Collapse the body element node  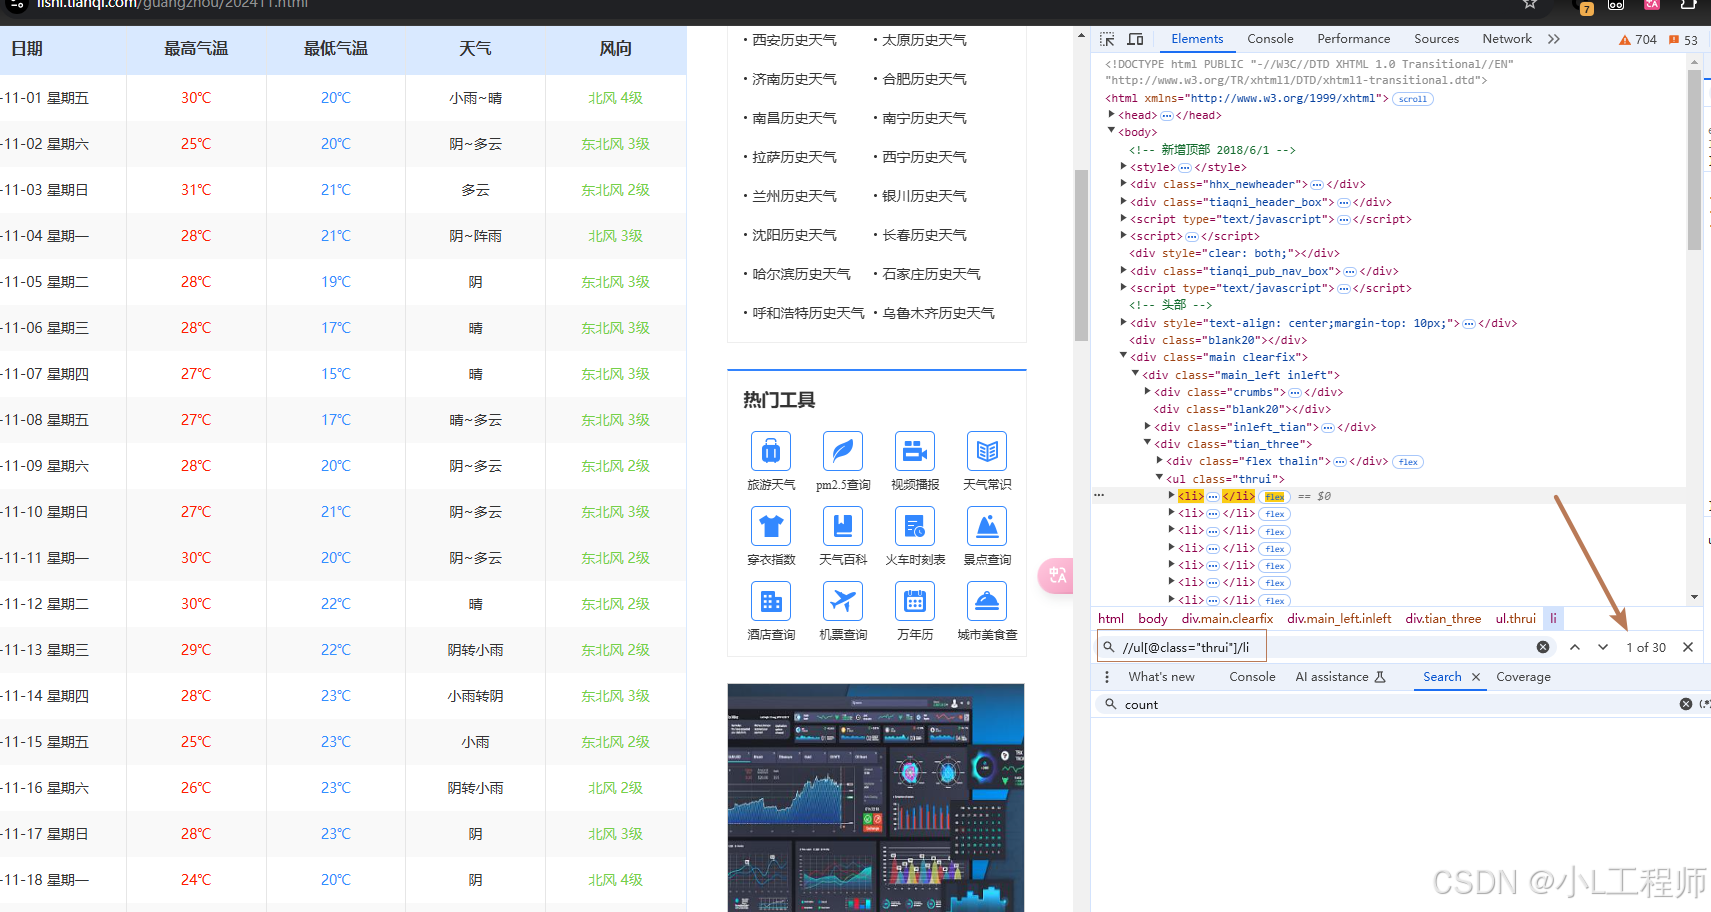click(x=1112, y=131)
